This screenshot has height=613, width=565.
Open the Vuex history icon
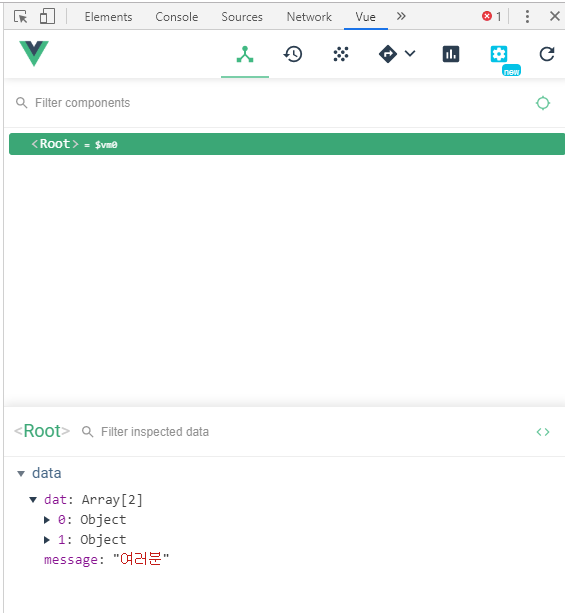click(x=292, y=54)
